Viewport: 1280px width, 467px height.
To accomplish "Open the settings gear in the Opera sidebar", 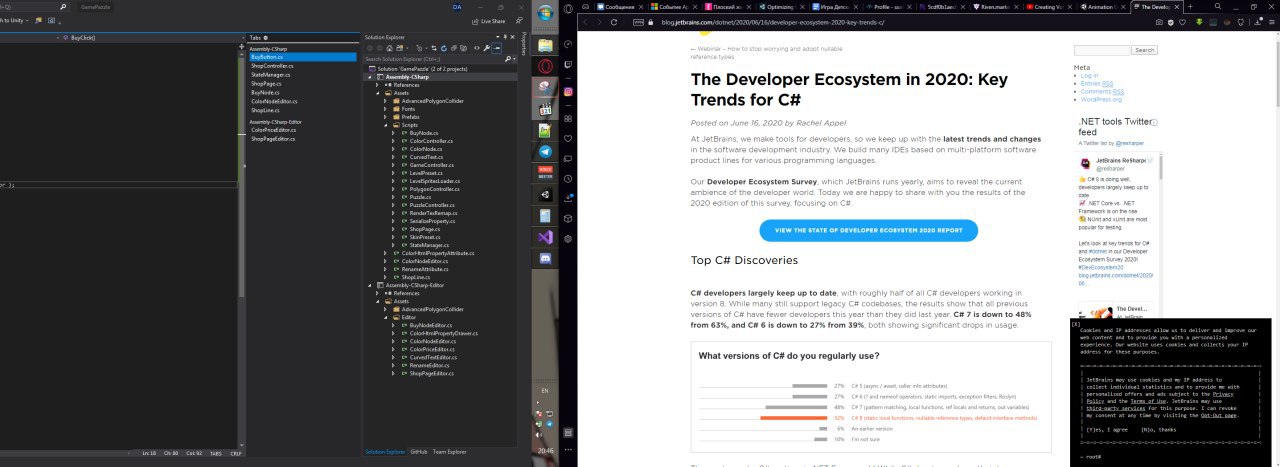I will tap(568, 238).
